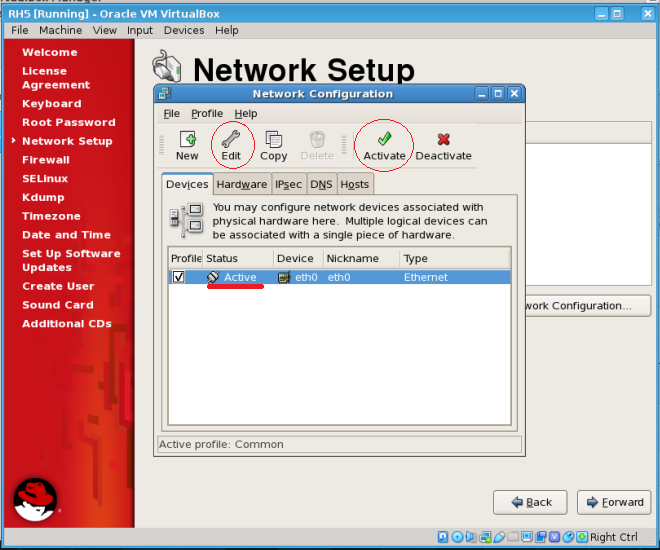Viewport: 660px width, 550px height.
Task: Switch to the IPsec tab
Action: tap(288, 184)
